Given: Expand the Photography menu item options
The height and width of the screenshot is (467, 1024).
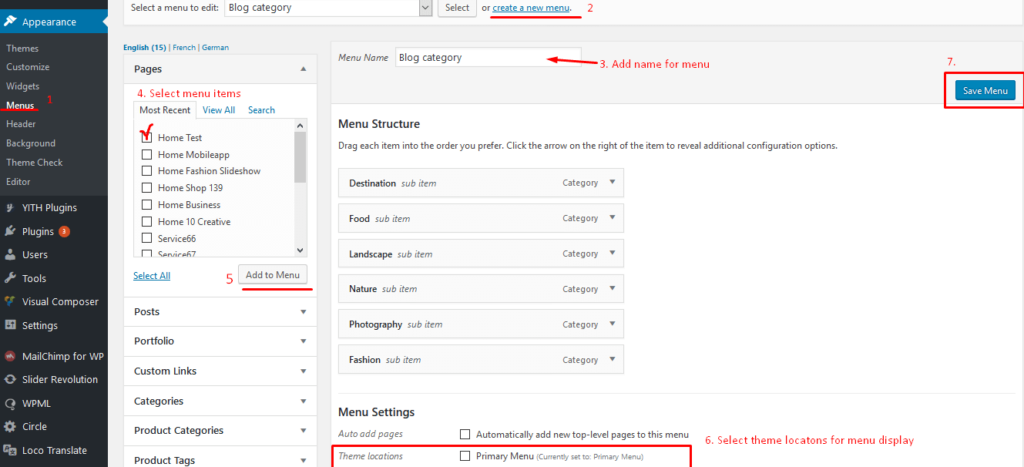Looking at the screenshot, I should [612, 324].
